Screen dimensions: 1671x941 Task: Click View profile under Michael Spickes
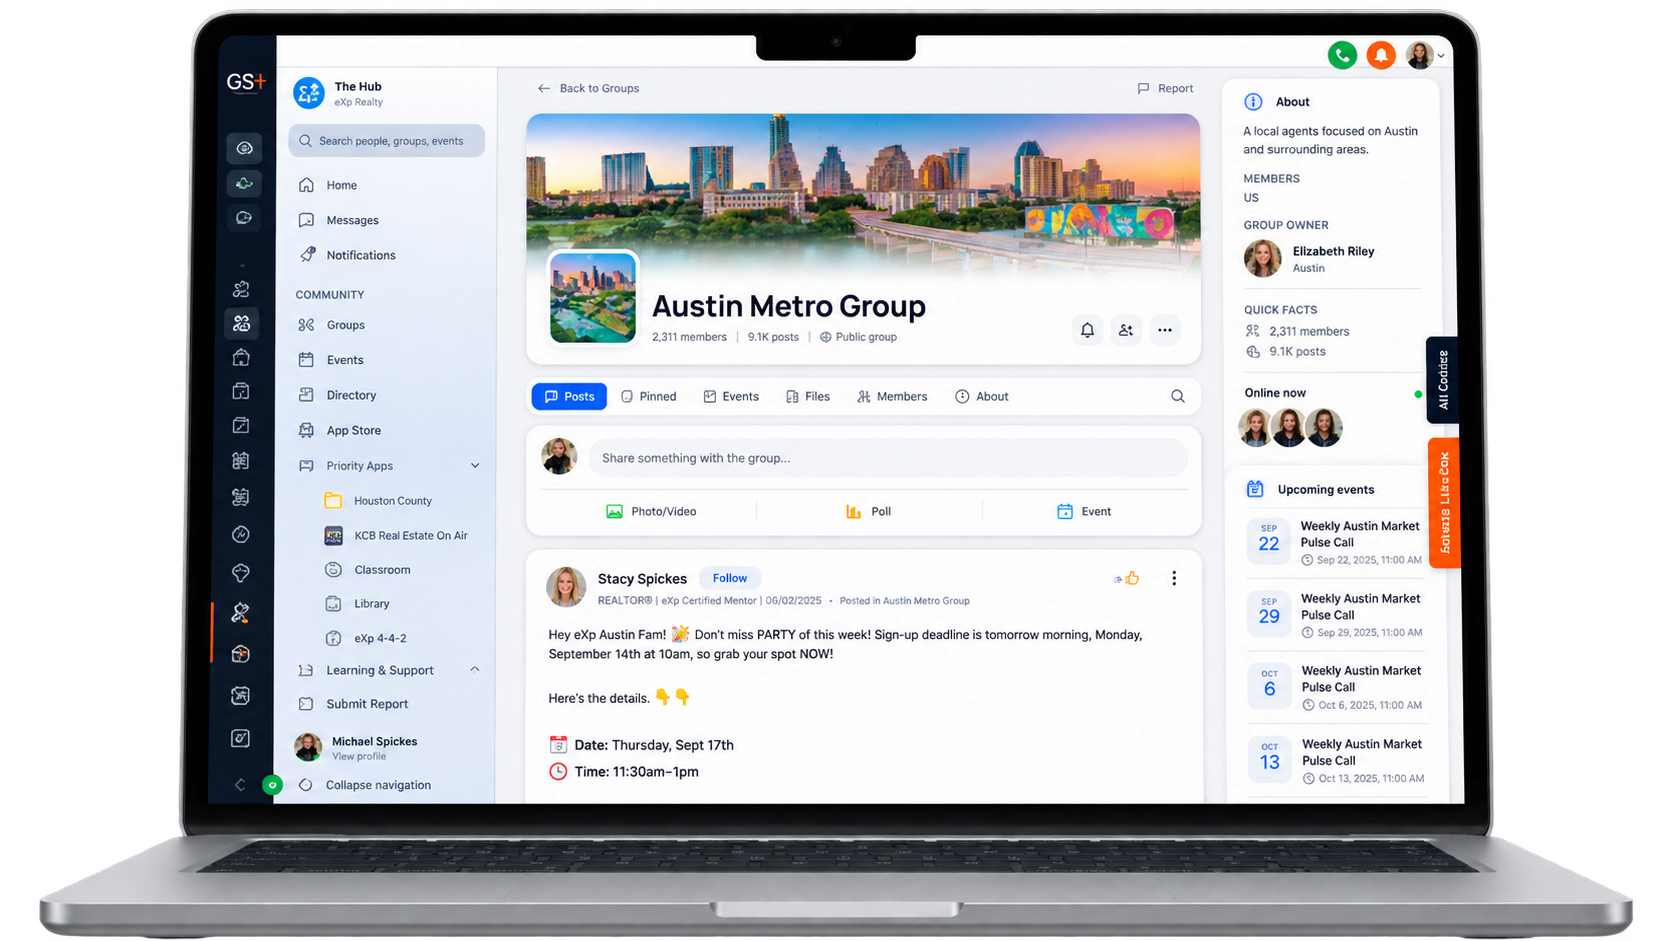(x=359, y=757)
